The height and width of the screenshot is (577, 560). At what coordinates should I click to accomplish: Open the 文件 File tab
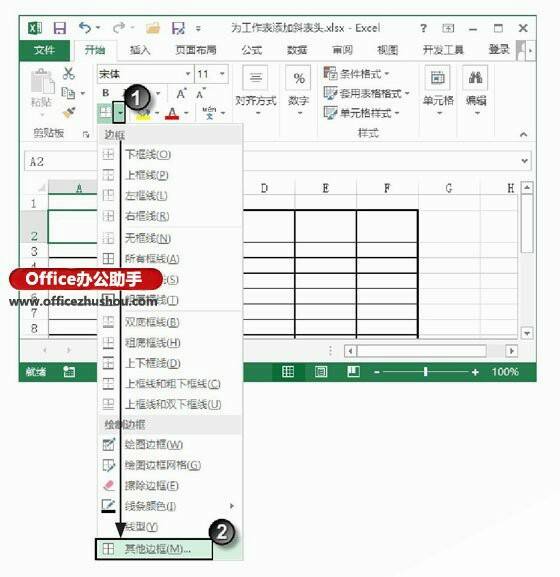44,50
